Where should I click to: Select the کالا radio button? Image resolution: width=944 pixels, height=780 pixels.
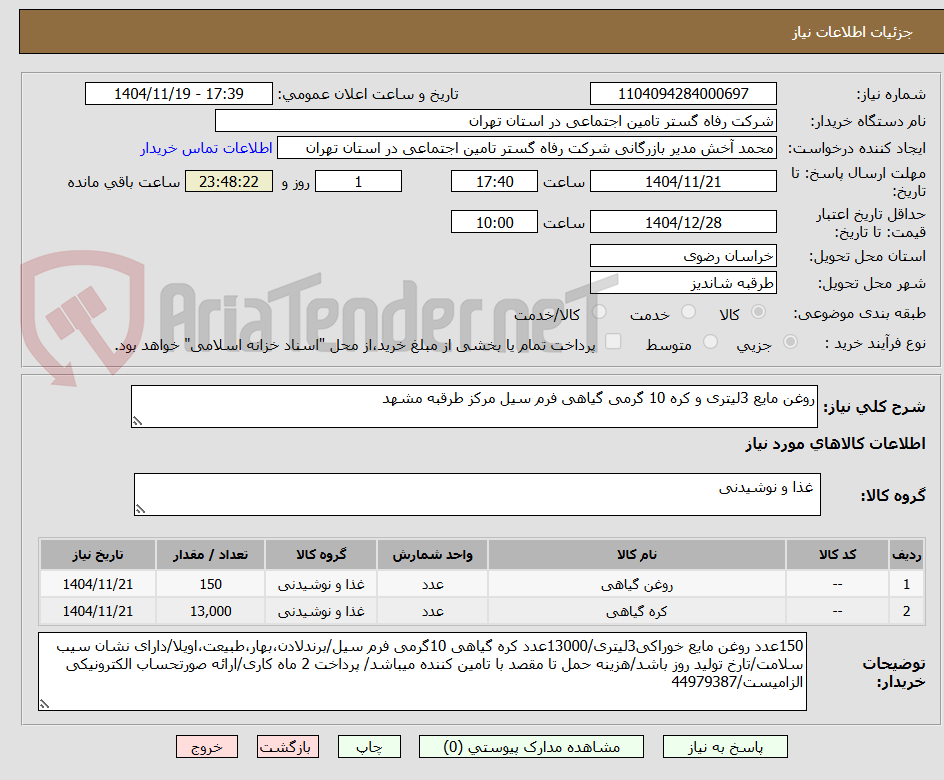[759, 312]
